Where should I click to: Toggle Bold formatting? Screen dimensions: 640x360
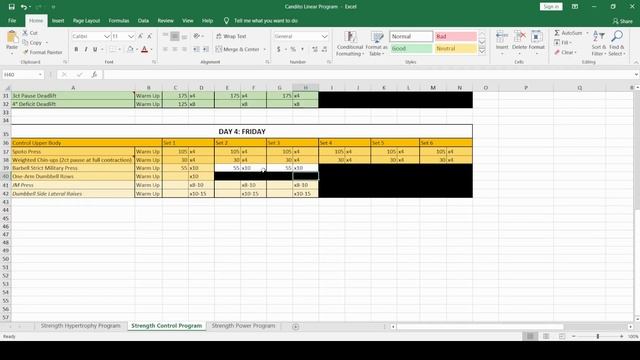pos(76,49)
